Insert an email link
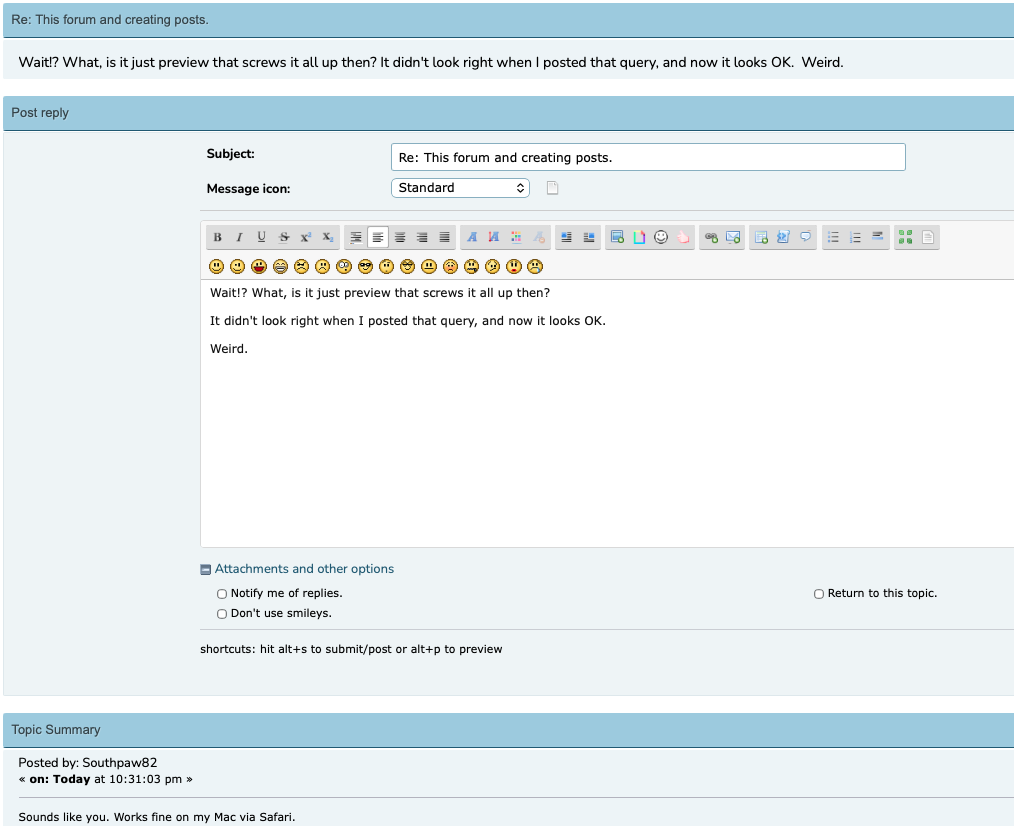The image size is (1014, 826). (733, 237)
